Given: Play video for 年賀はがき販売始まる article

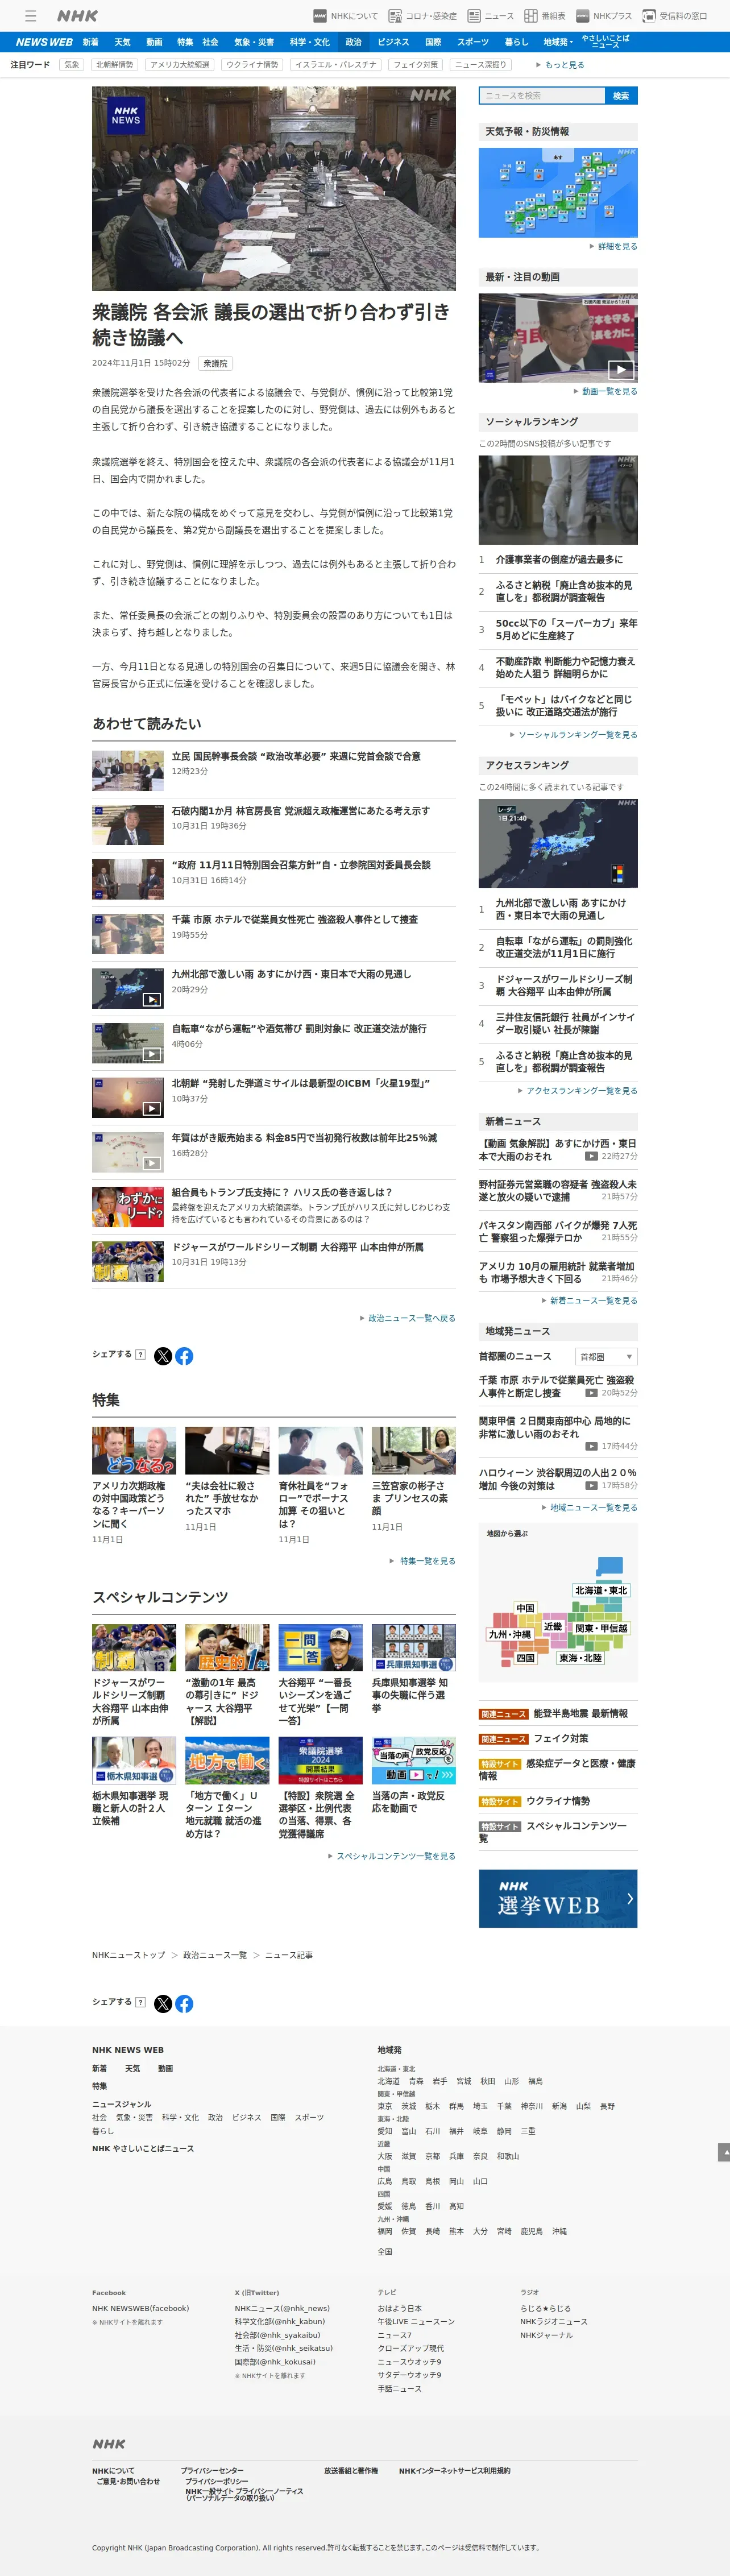Looking at the screenshot, I should [x=151, y=1163].
